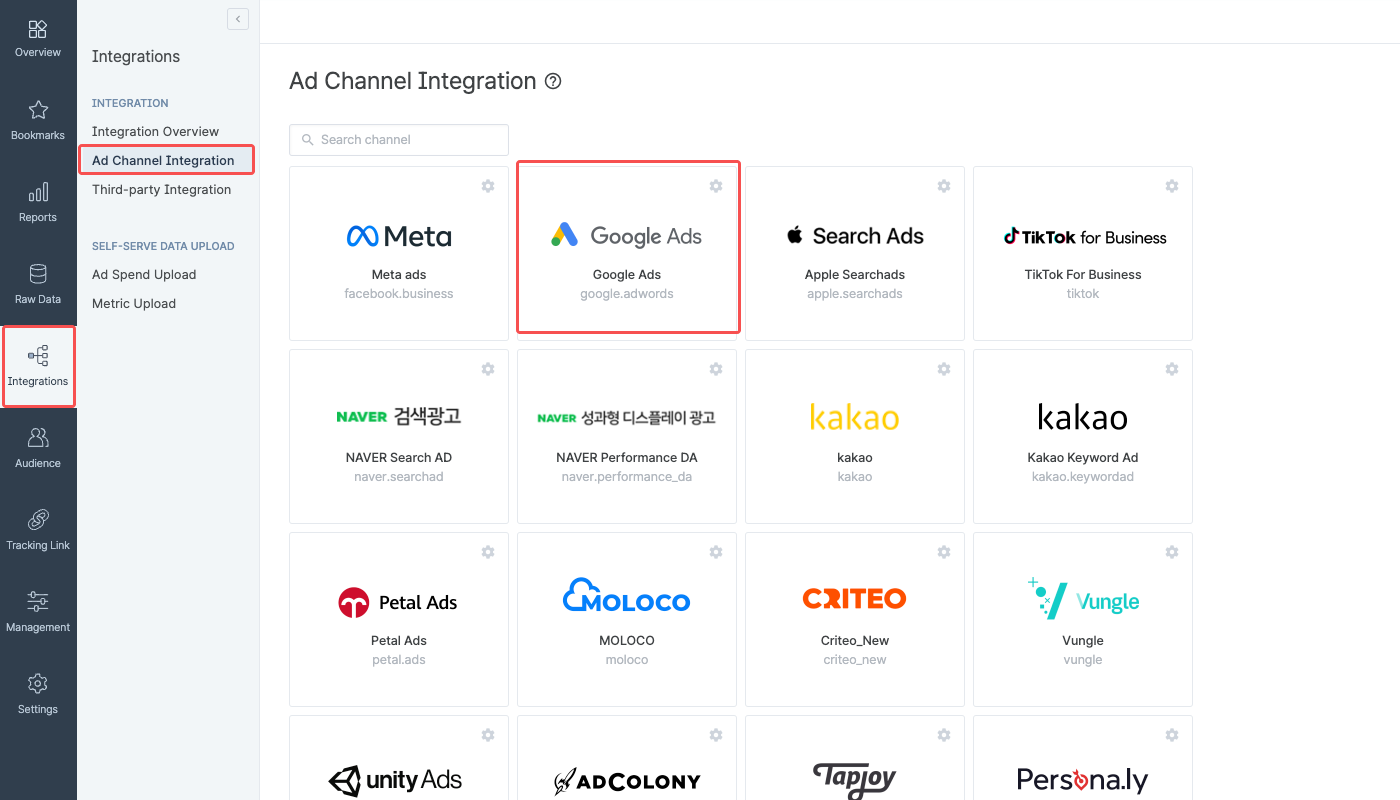Select the Vungle channel logo
Image resolution: width=1400 pixels, height=800 pixels.
point(1084,598)
